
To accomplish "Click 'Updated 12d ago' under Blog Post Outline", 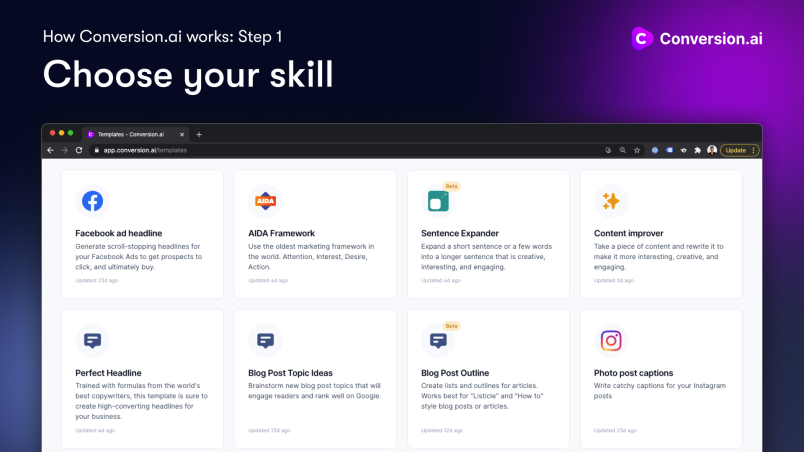I will [442, 430].
